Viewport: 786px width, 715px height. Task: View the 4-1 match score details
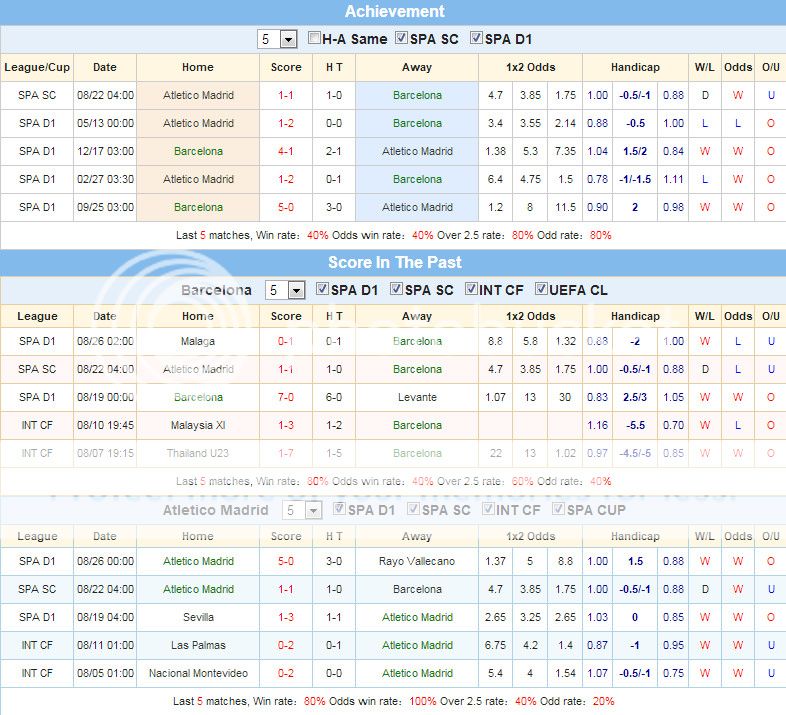pos(286,151)
